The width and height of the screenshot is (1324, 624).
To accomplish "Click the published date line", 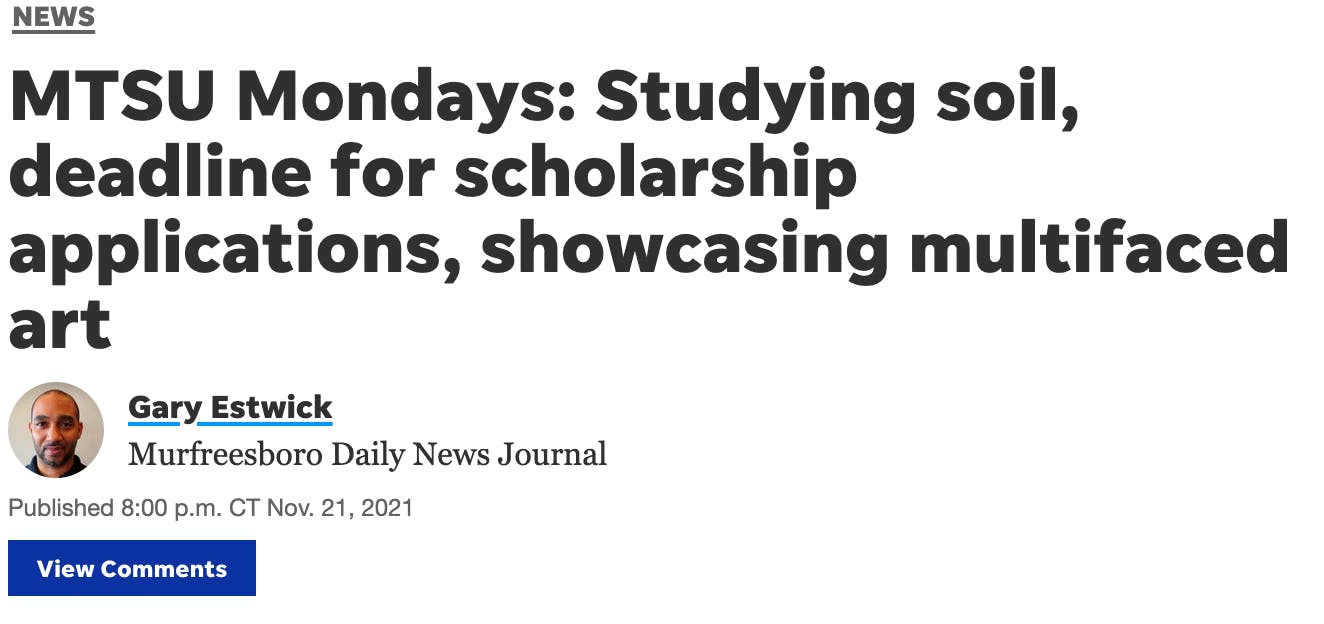I will [211, 508].
